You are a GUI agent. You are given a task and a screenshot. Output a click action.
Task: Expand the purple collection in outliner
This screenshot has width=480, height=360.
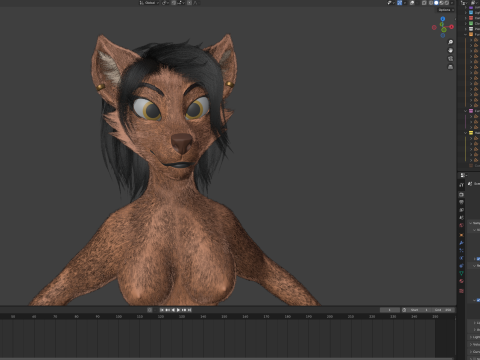(x=466, y=7)
